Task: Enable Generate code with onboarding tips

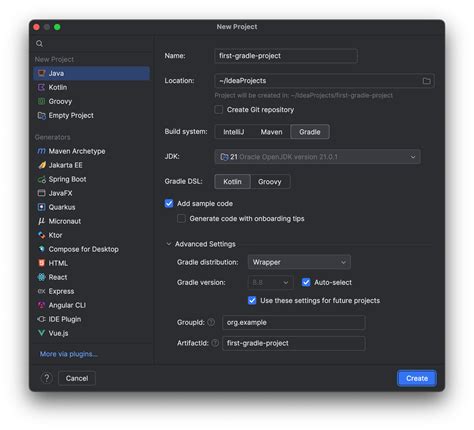Action: click(181, 219)
